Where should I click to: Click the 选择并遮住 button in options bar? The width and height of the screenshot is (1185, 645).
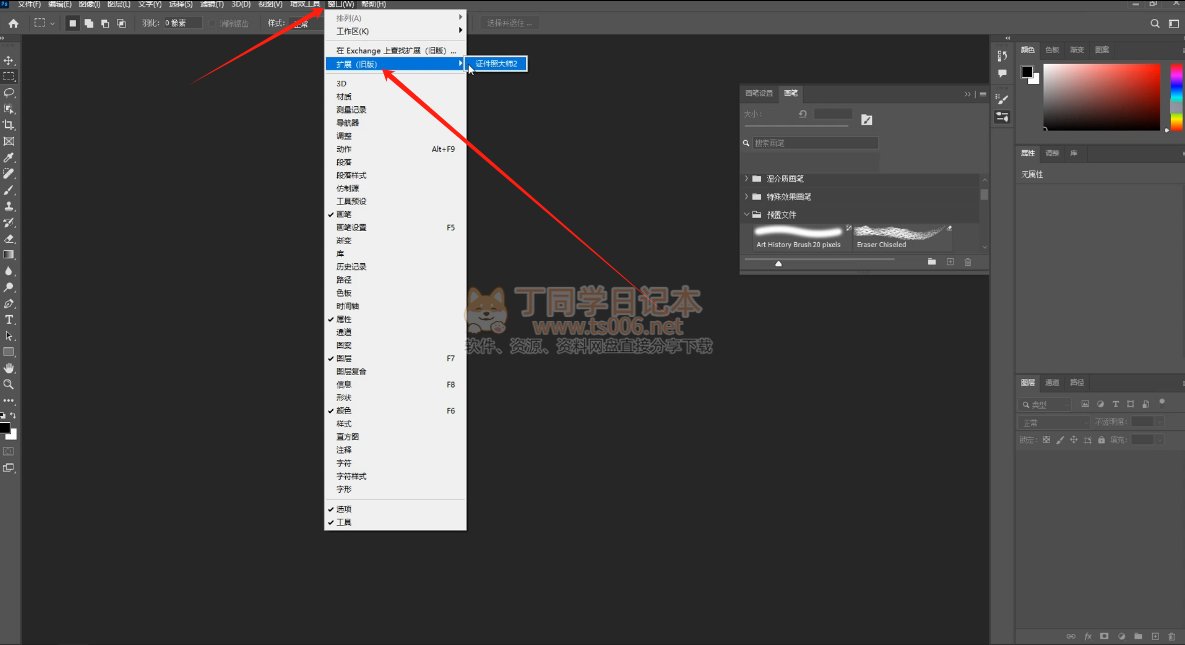pyautogui.click(x=509, y=23)
